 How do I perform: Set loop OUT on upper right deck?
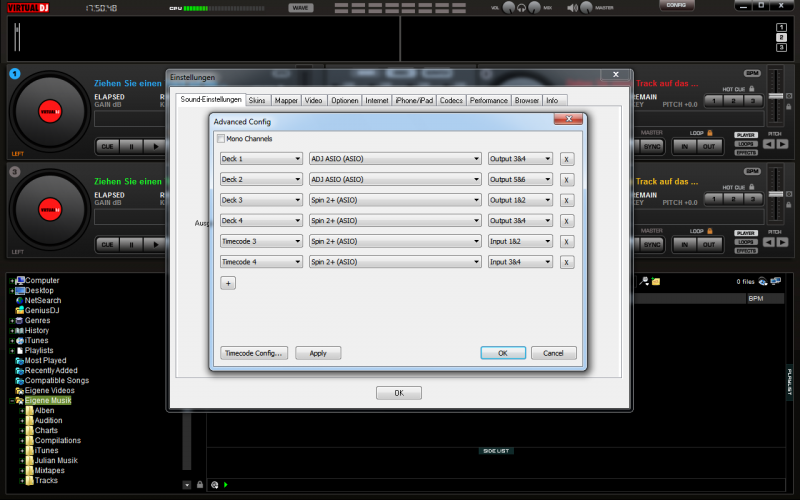click(x=709, y=146)
